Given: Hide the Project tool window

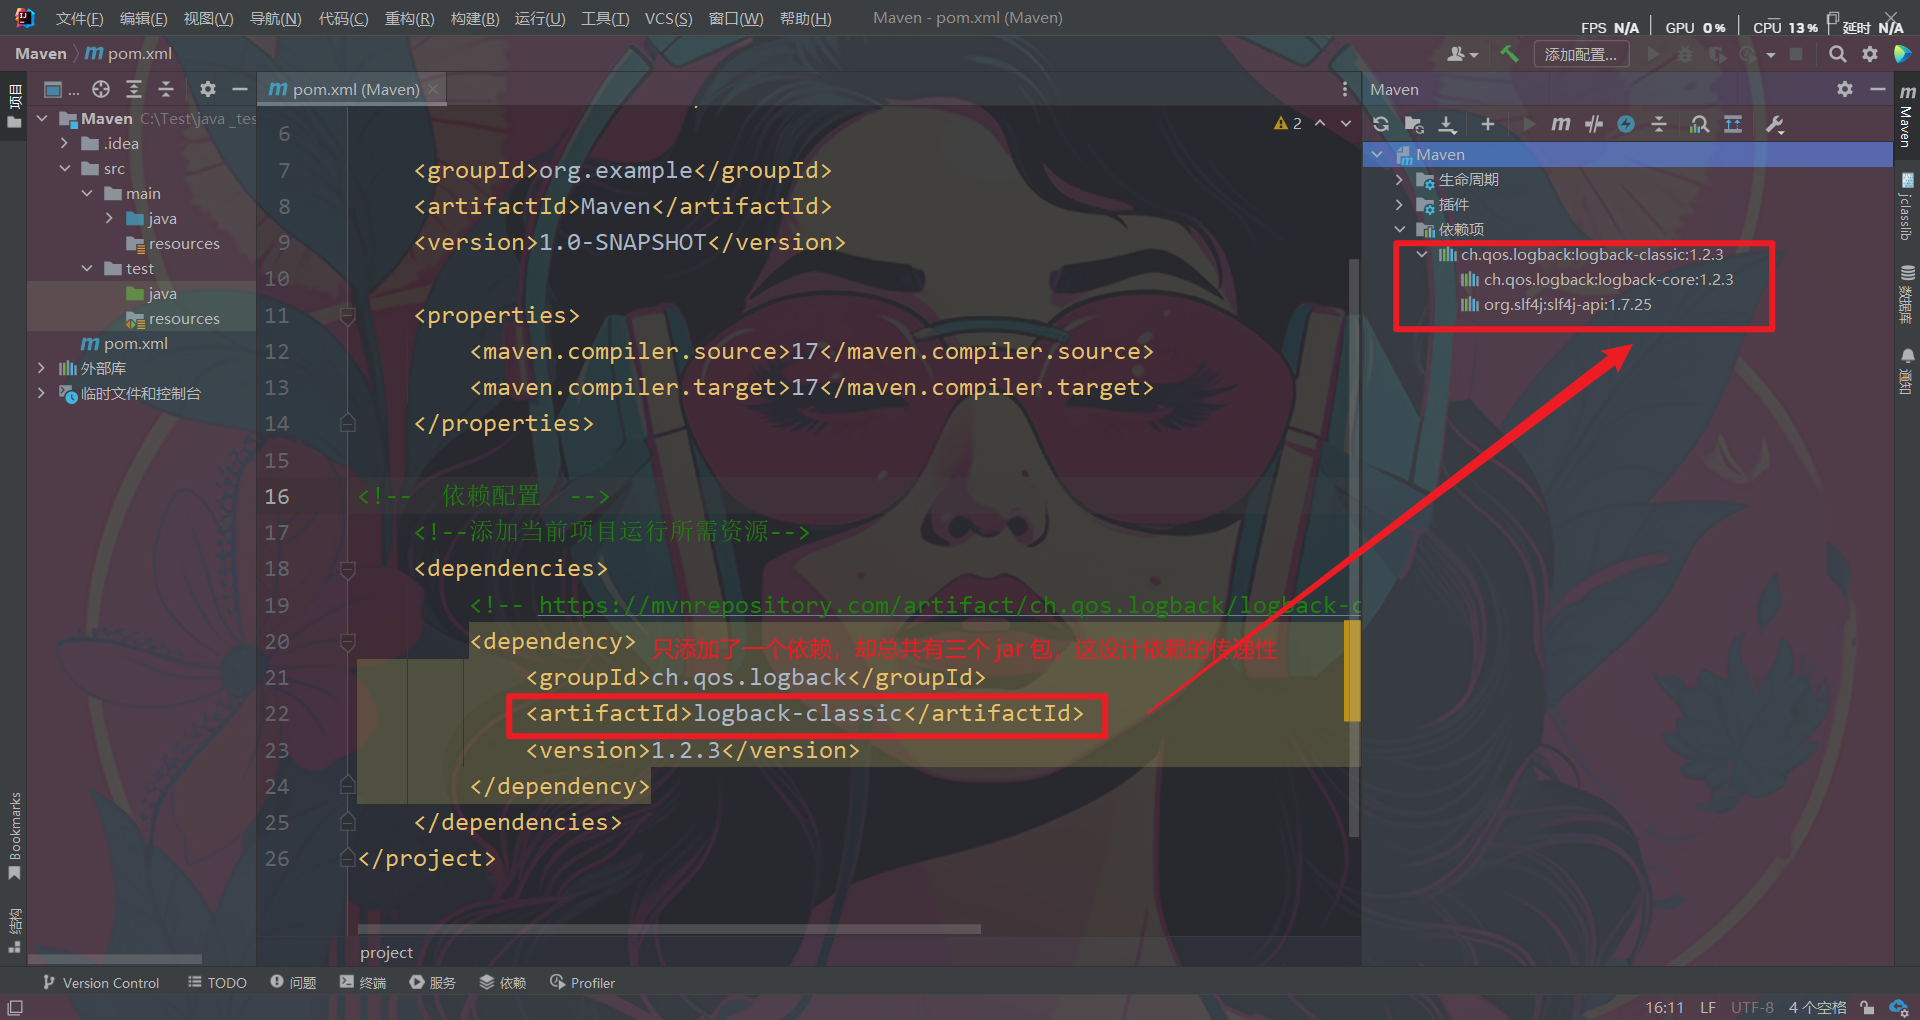Looking at the screenshot, I should tap(240, 89).
